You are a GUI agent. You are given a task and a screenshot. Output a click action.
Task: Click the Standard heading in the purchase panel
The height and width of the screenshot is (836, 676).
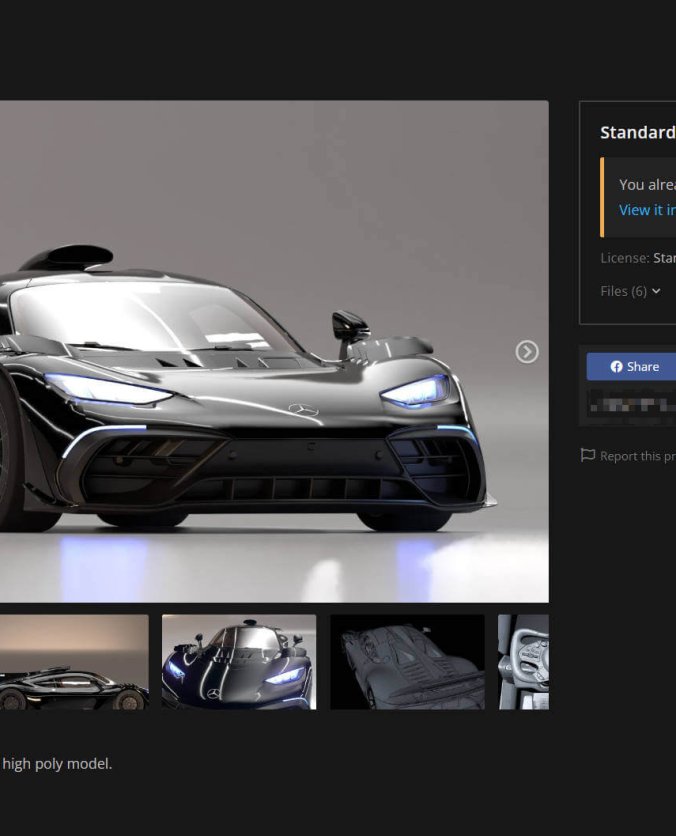click(x=637, y=132)
